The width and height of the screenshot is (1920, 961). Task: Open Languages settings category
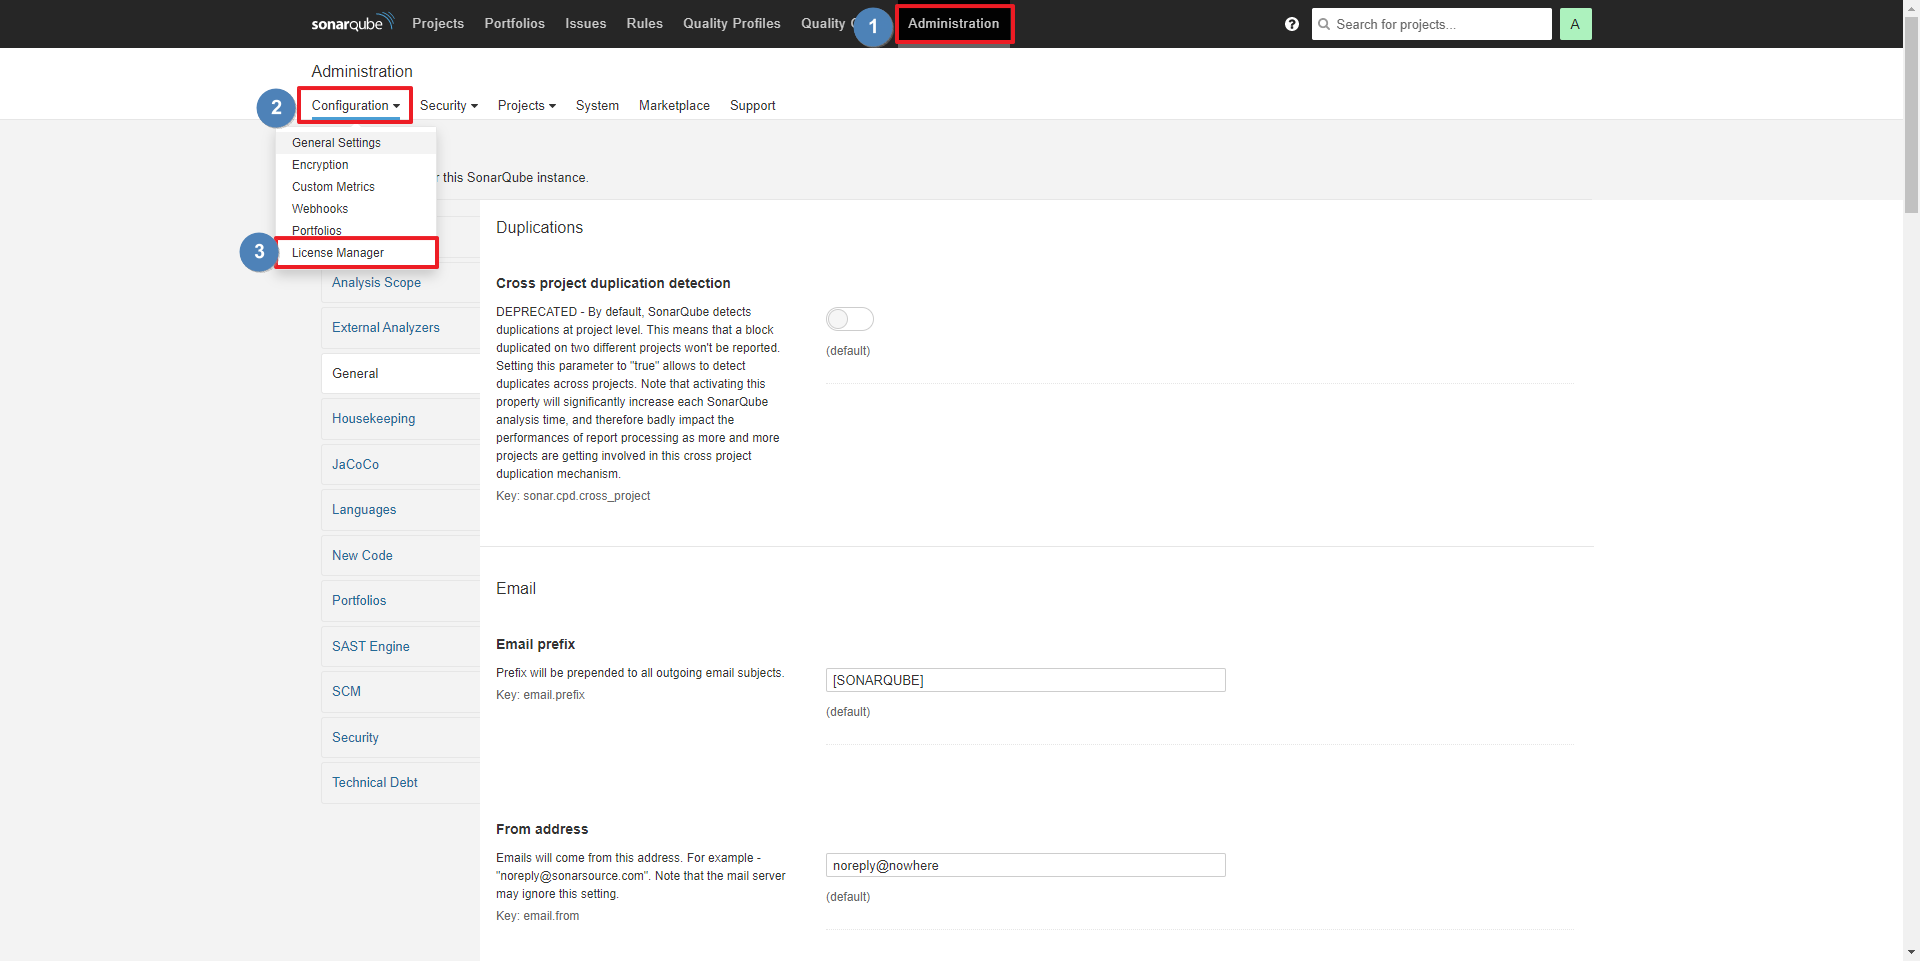click(x=400, y=510)
